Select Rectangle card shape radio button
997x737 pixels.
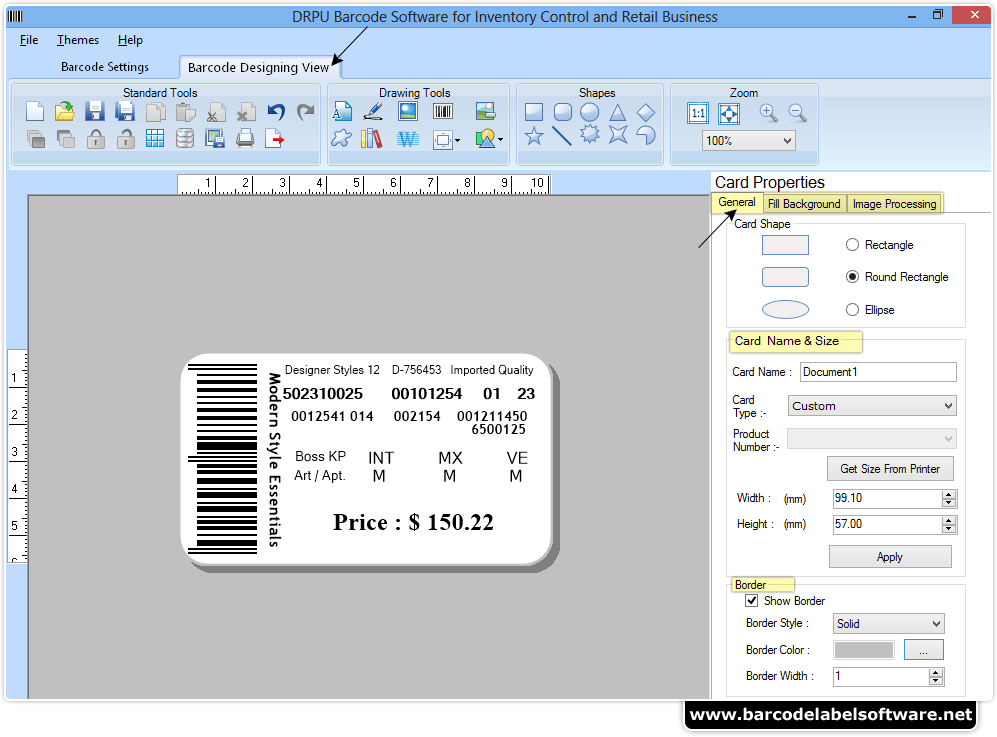click(x=853, y=245)
